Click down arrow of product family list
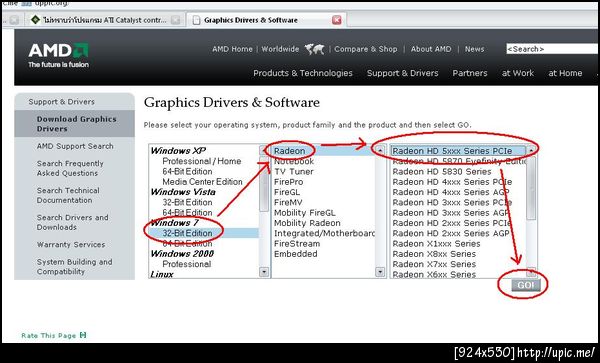The image size is (600, 363). 380,272
